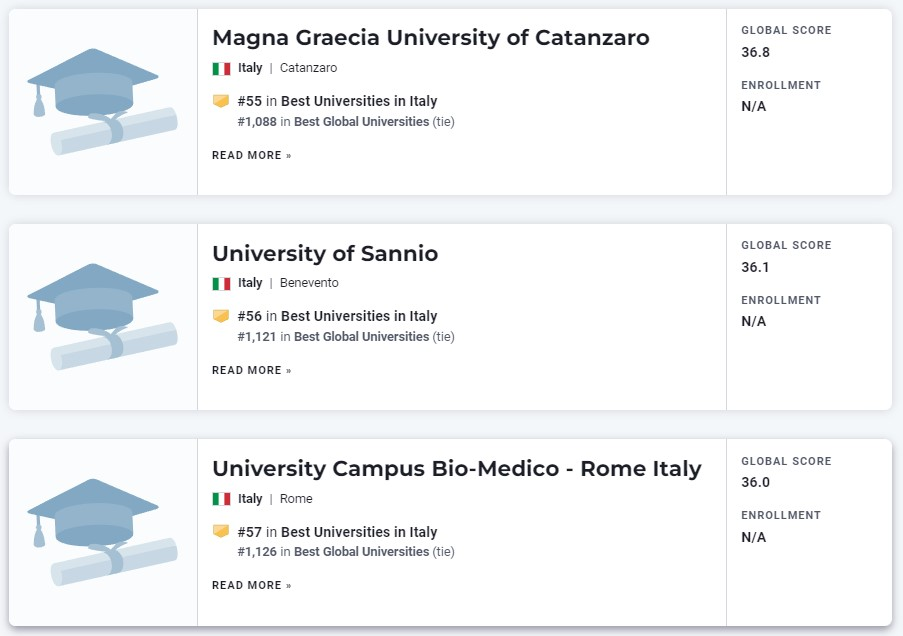Click Read More under Magna Graecia University
This screenshot has height=636, width=903.
coord(252,156)
